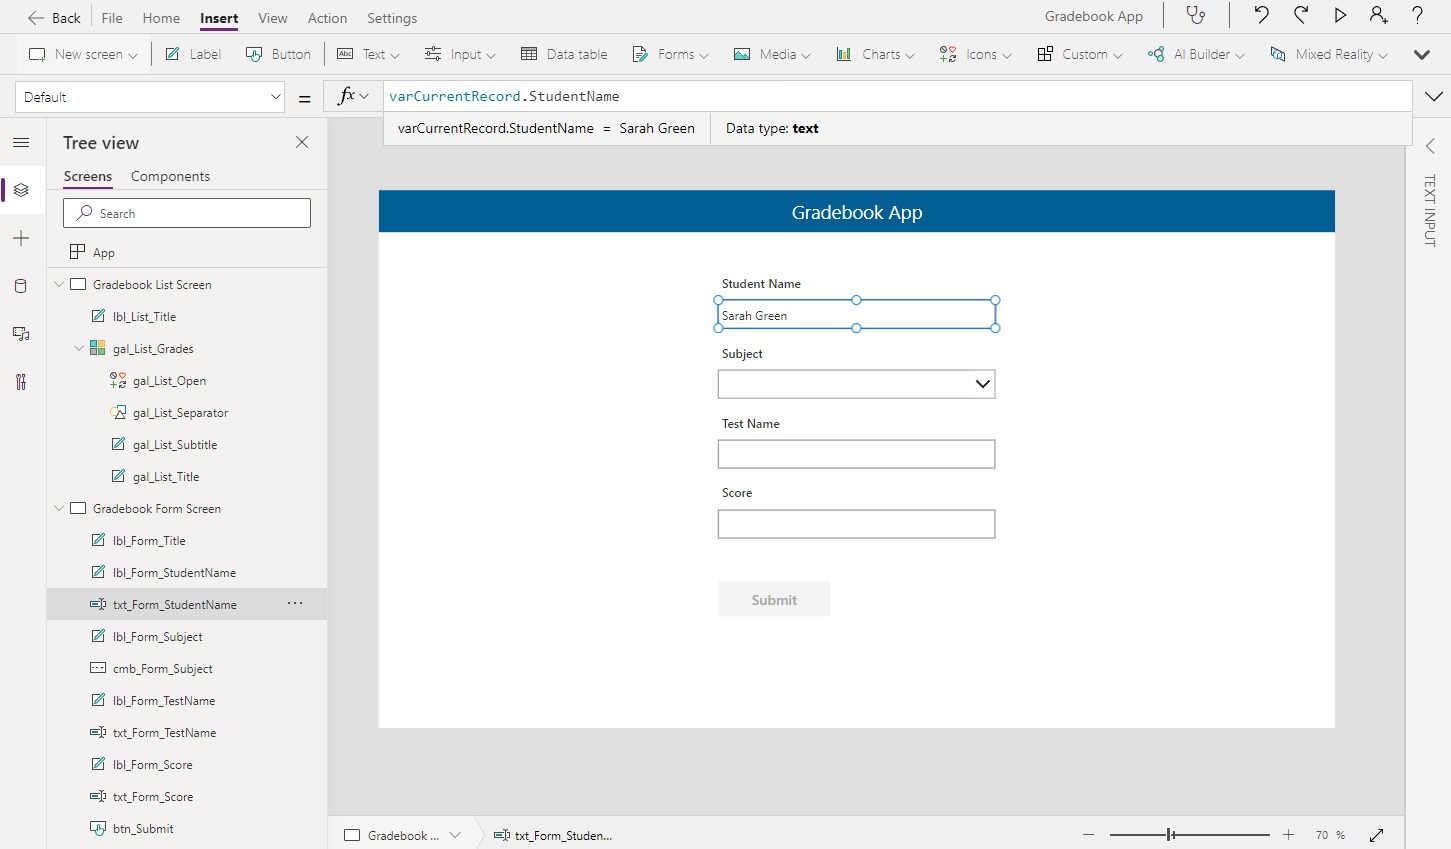Screen dimensions: 1451x849
Task: Insert a Label from the ribbon
Action: point(192,54)
